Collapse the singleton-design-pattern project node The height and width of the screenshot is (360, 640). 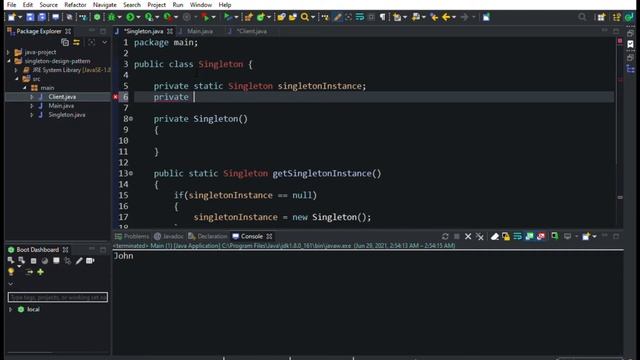[8, 61]
